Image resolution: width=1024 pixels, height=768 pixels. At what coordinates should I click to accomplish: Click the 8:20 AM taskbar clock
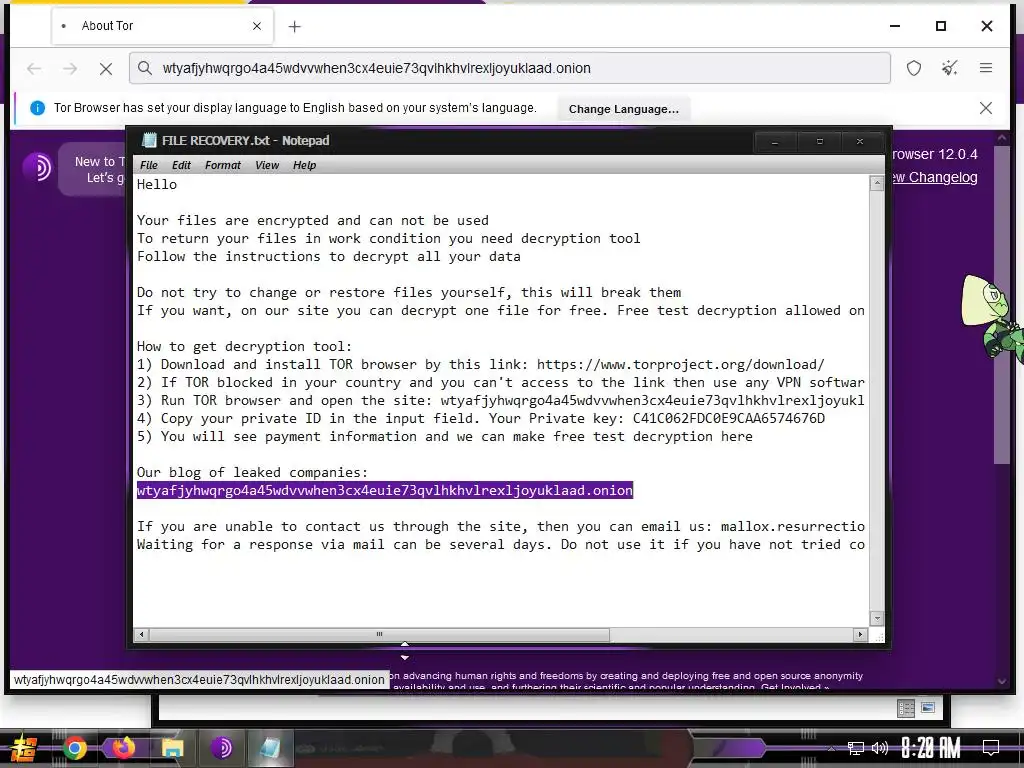point(931,748)
